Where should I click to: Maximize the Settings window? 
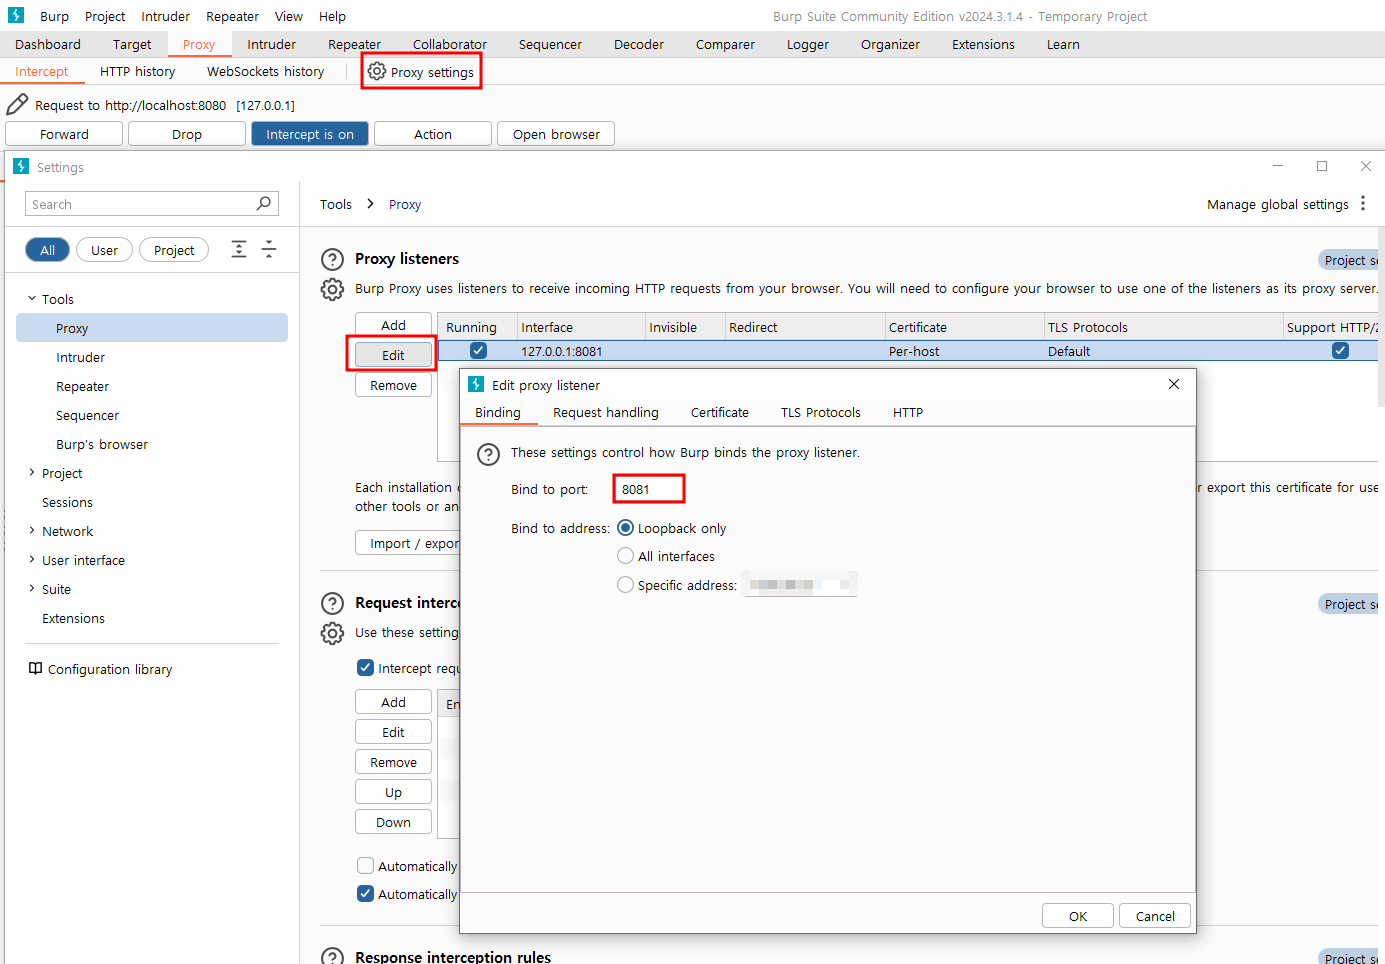tap(1322, 166)
